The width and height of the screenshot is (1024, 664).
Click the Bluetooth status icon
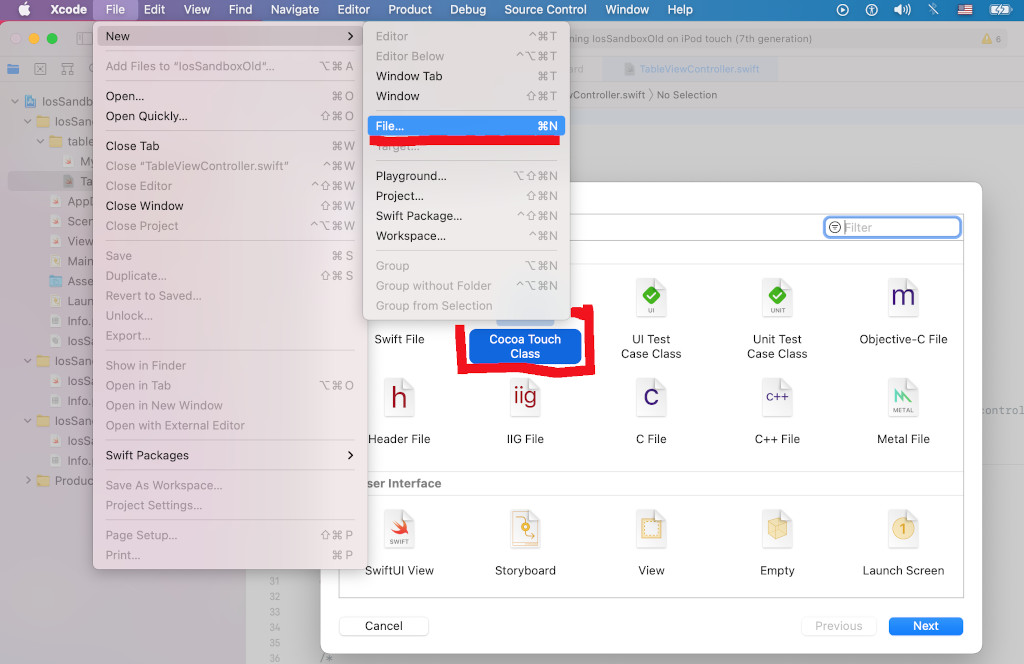pos(933,9)
